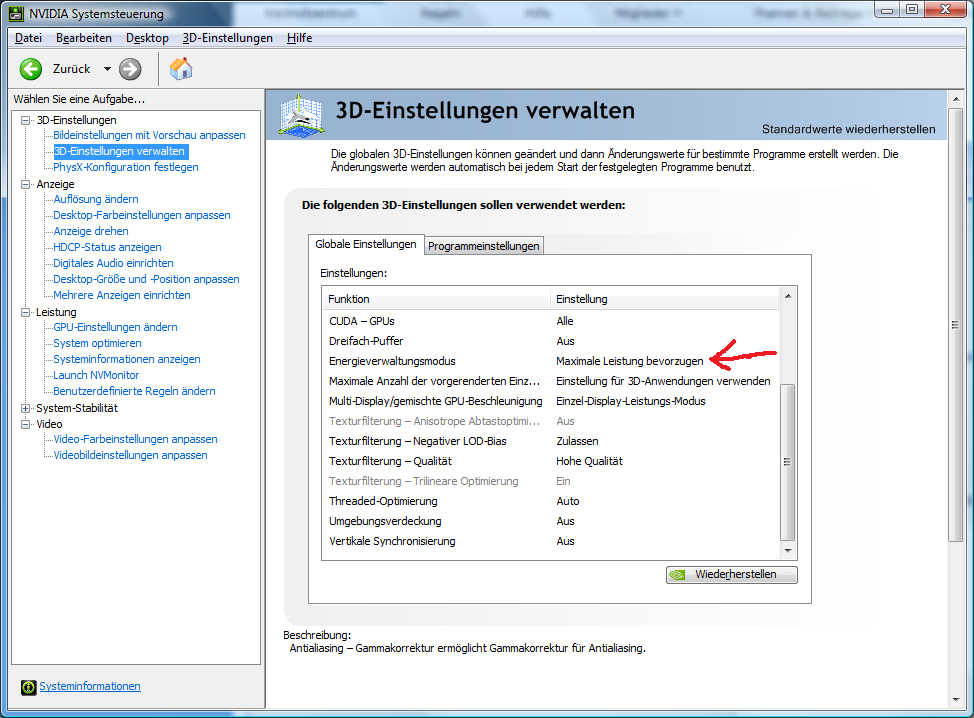This screenshot has width=974, height=718.
Task: Click the main page scroll-up arrow
Action: point(955,99)
